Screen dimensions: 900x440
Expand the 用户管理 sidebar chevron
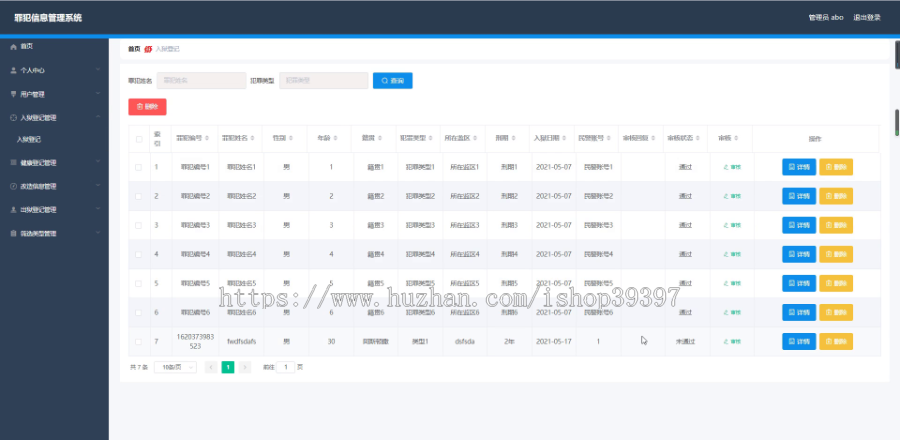click(x=98, y=93)
